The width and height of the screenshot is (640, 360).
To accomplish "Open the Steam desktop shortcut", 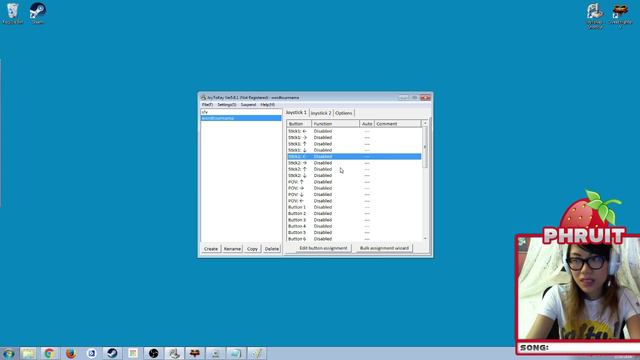I will (38, 13).
